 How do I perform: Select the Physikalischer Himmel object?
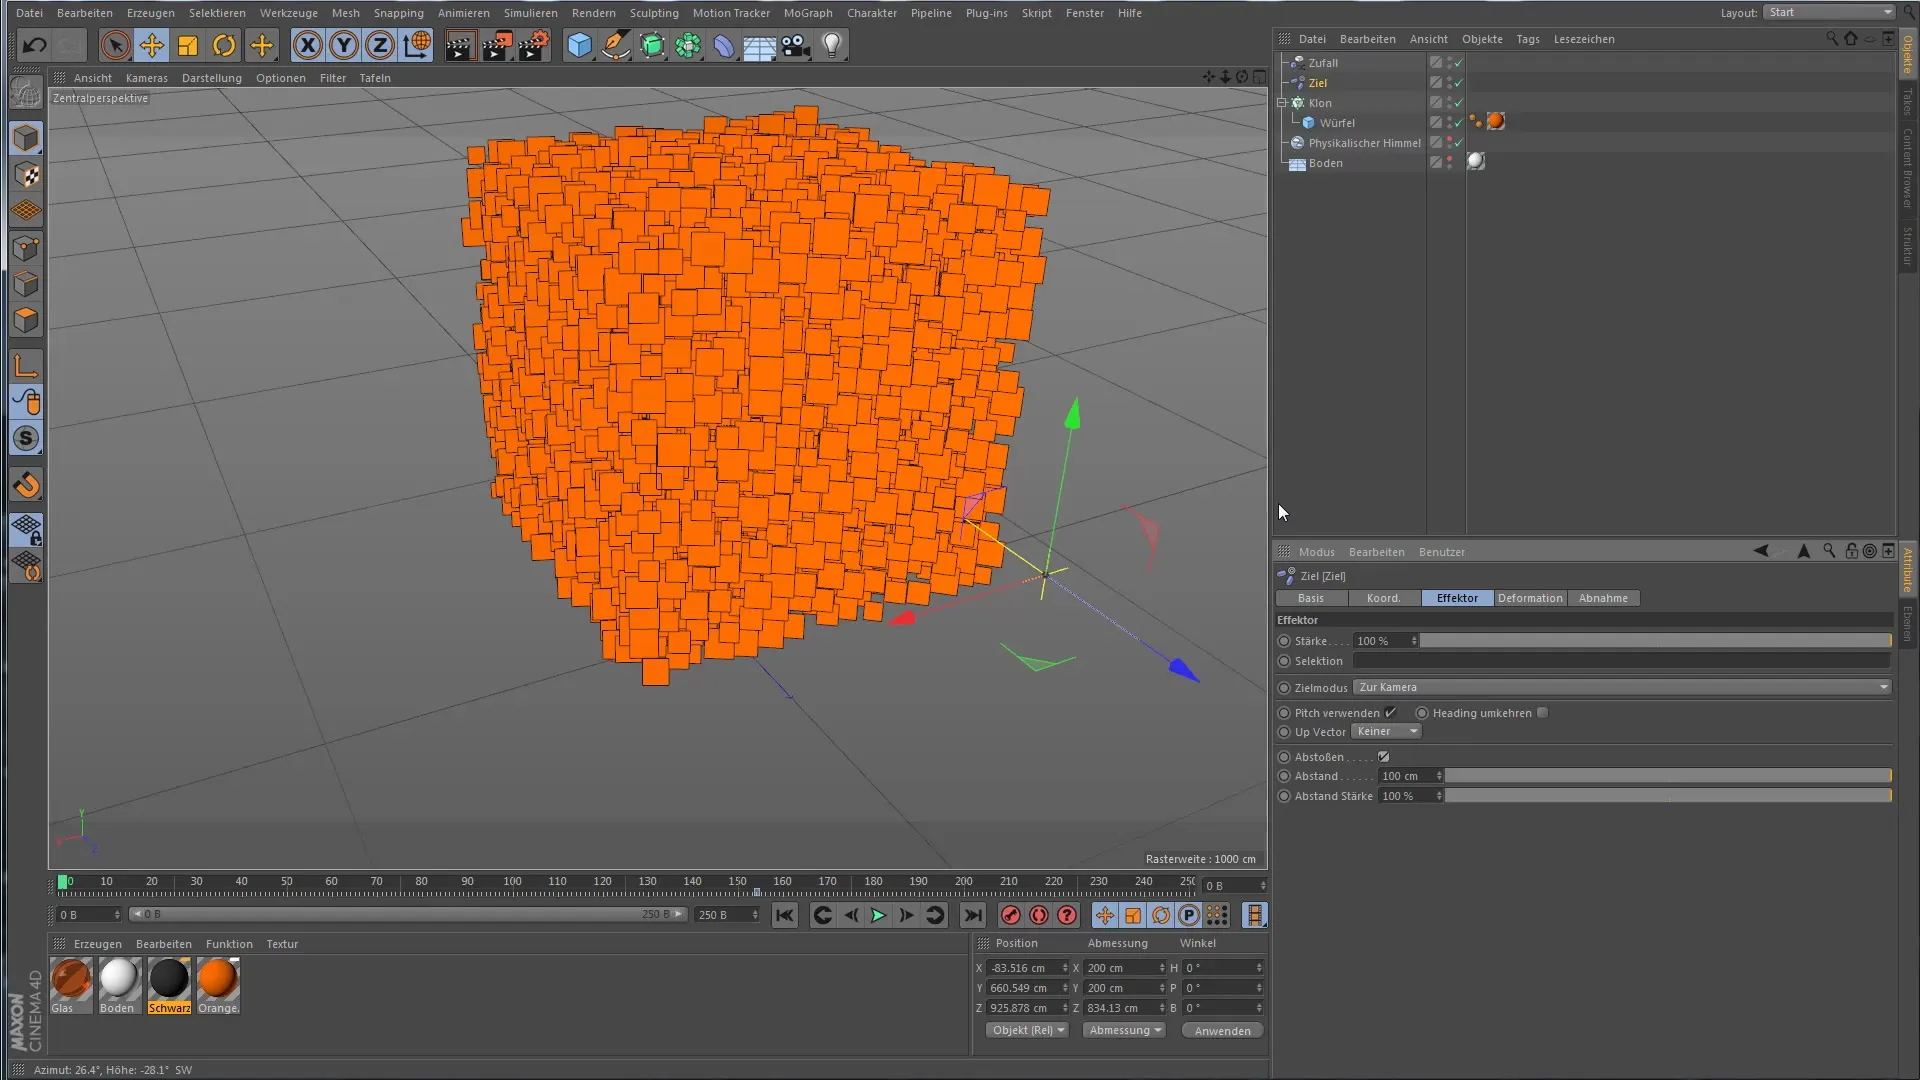1364,143
